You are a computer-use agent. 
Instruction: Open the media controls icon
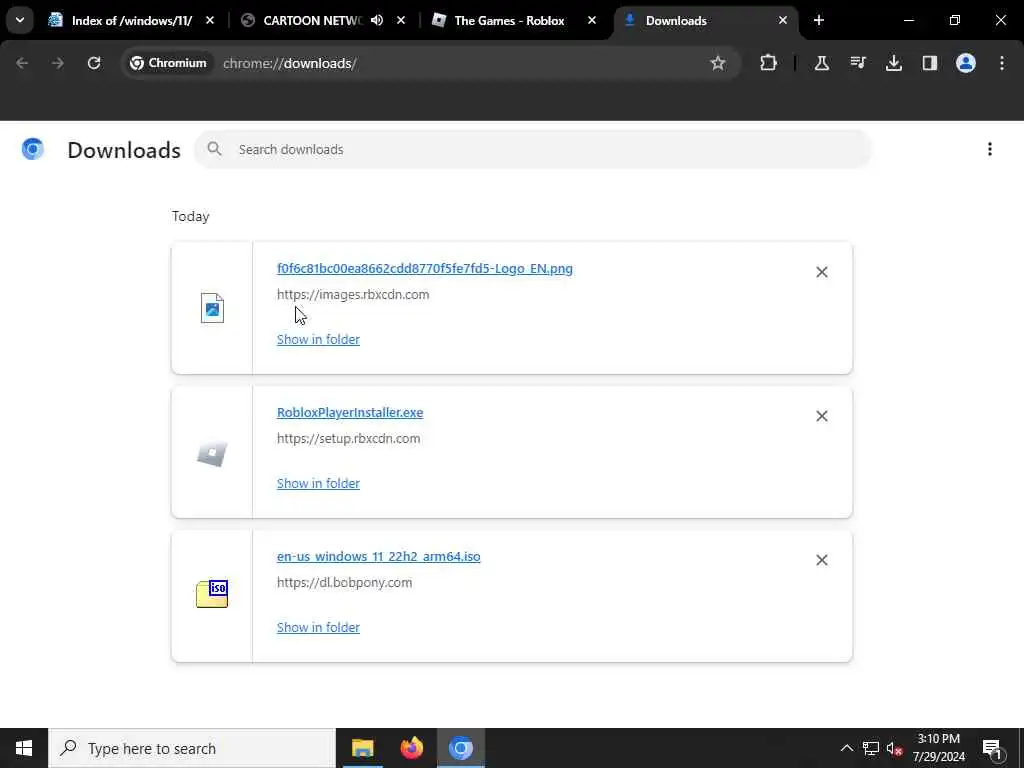(857, 63)
